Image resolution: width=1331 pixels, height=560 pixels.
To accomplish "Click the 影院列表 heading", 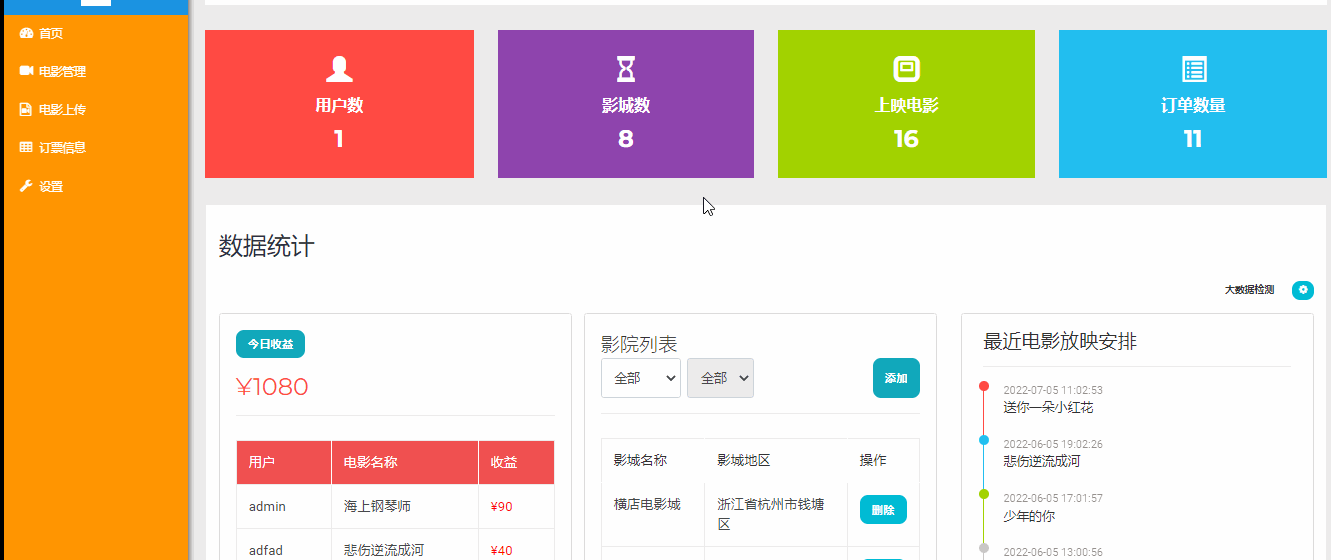I will pyautogui.click(x=639, y=345).
